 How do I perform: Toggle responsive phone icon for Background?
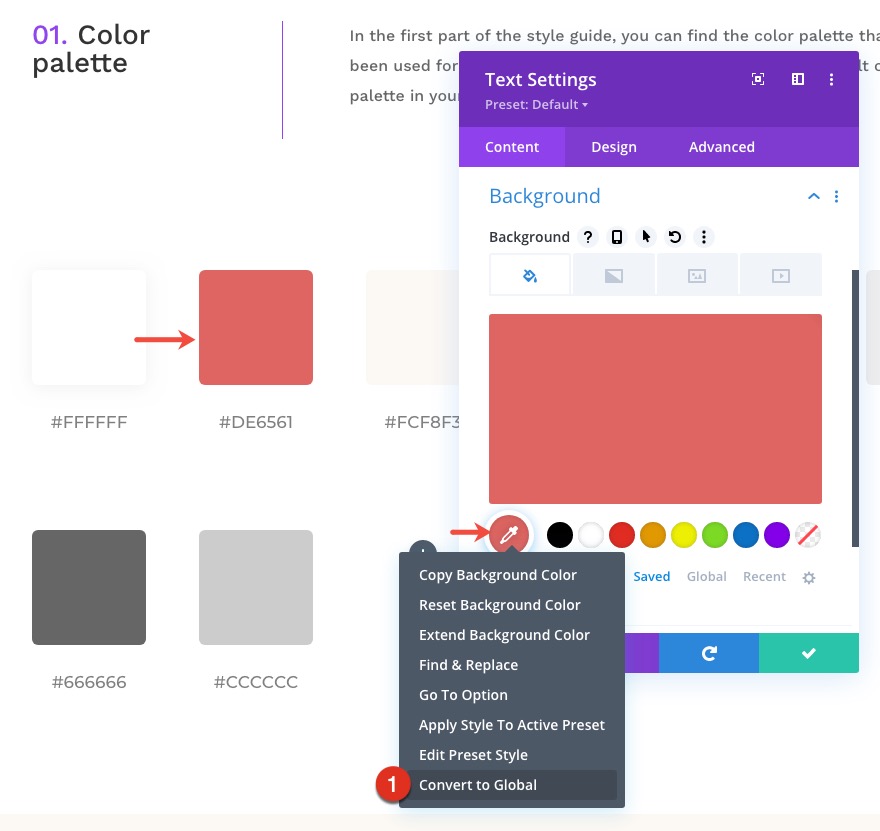tap(617, 237)
